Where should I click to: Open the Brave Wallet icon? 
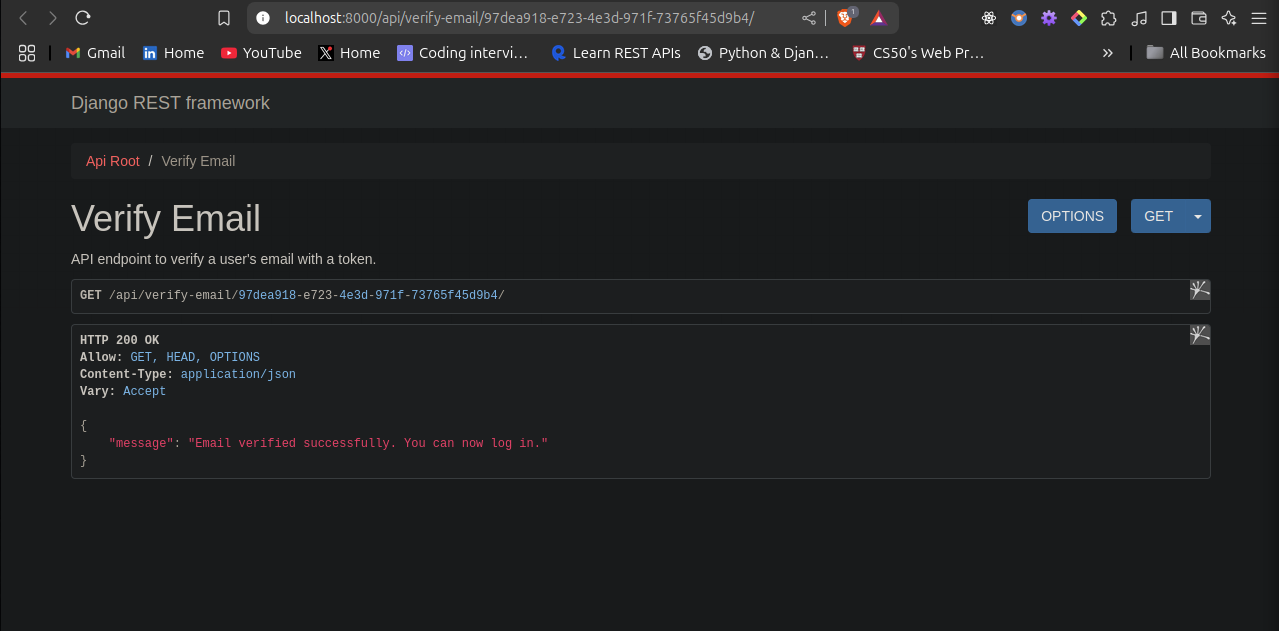(1199, 18)
